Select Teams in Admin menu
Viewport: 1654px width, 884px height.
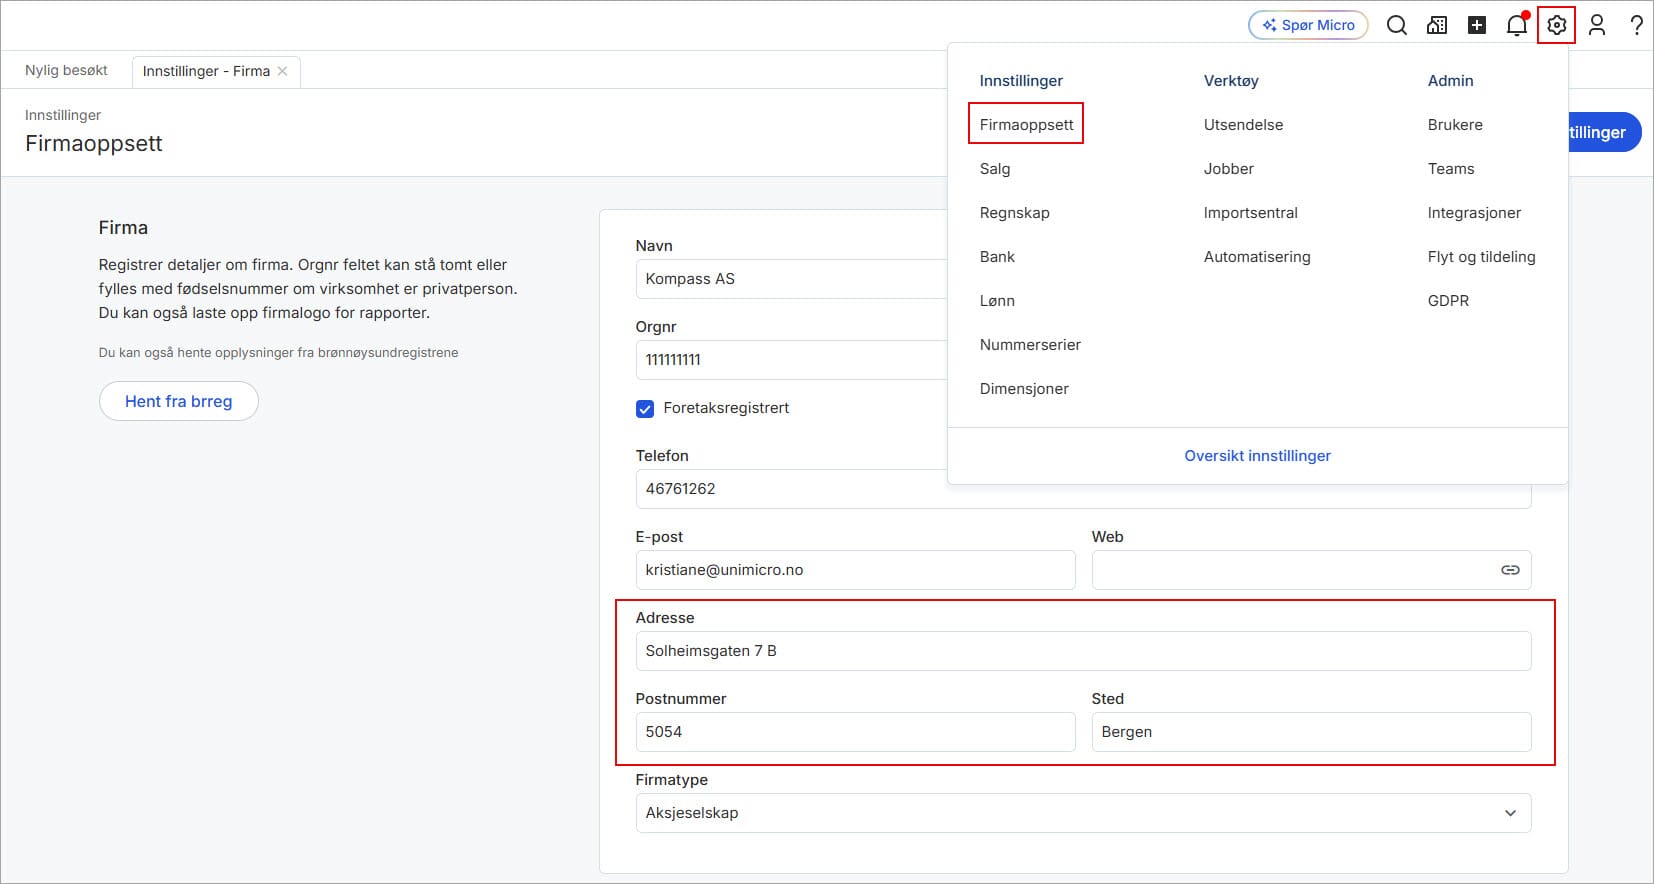pos(1451,169)
